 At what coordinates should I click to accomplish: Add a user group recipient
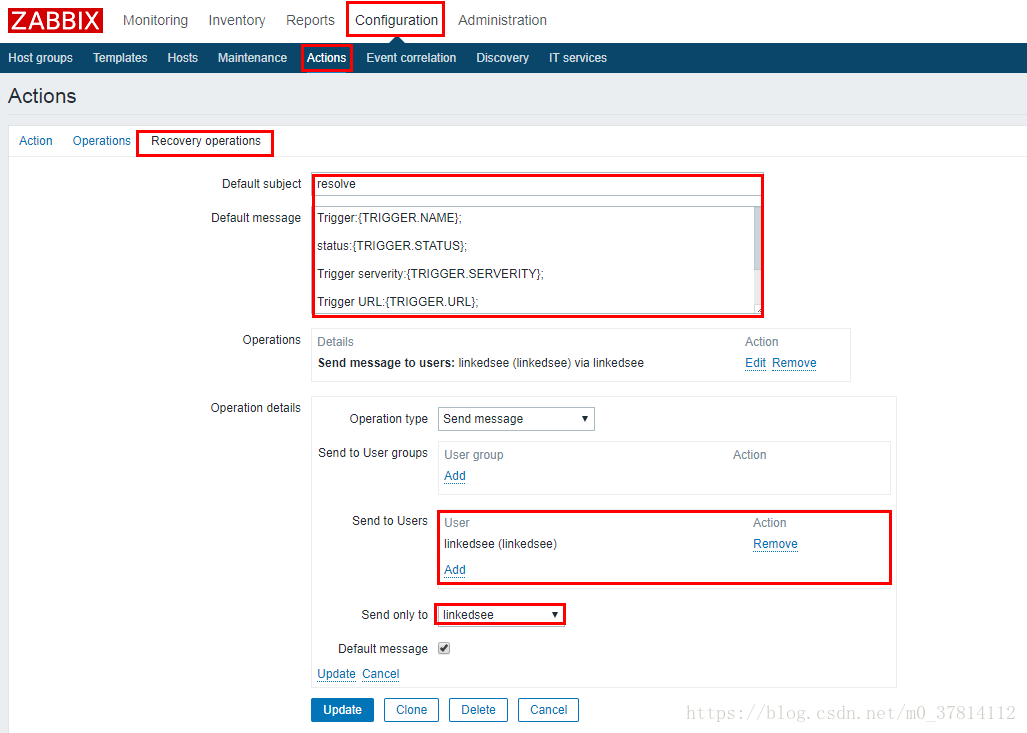(455, 476)
